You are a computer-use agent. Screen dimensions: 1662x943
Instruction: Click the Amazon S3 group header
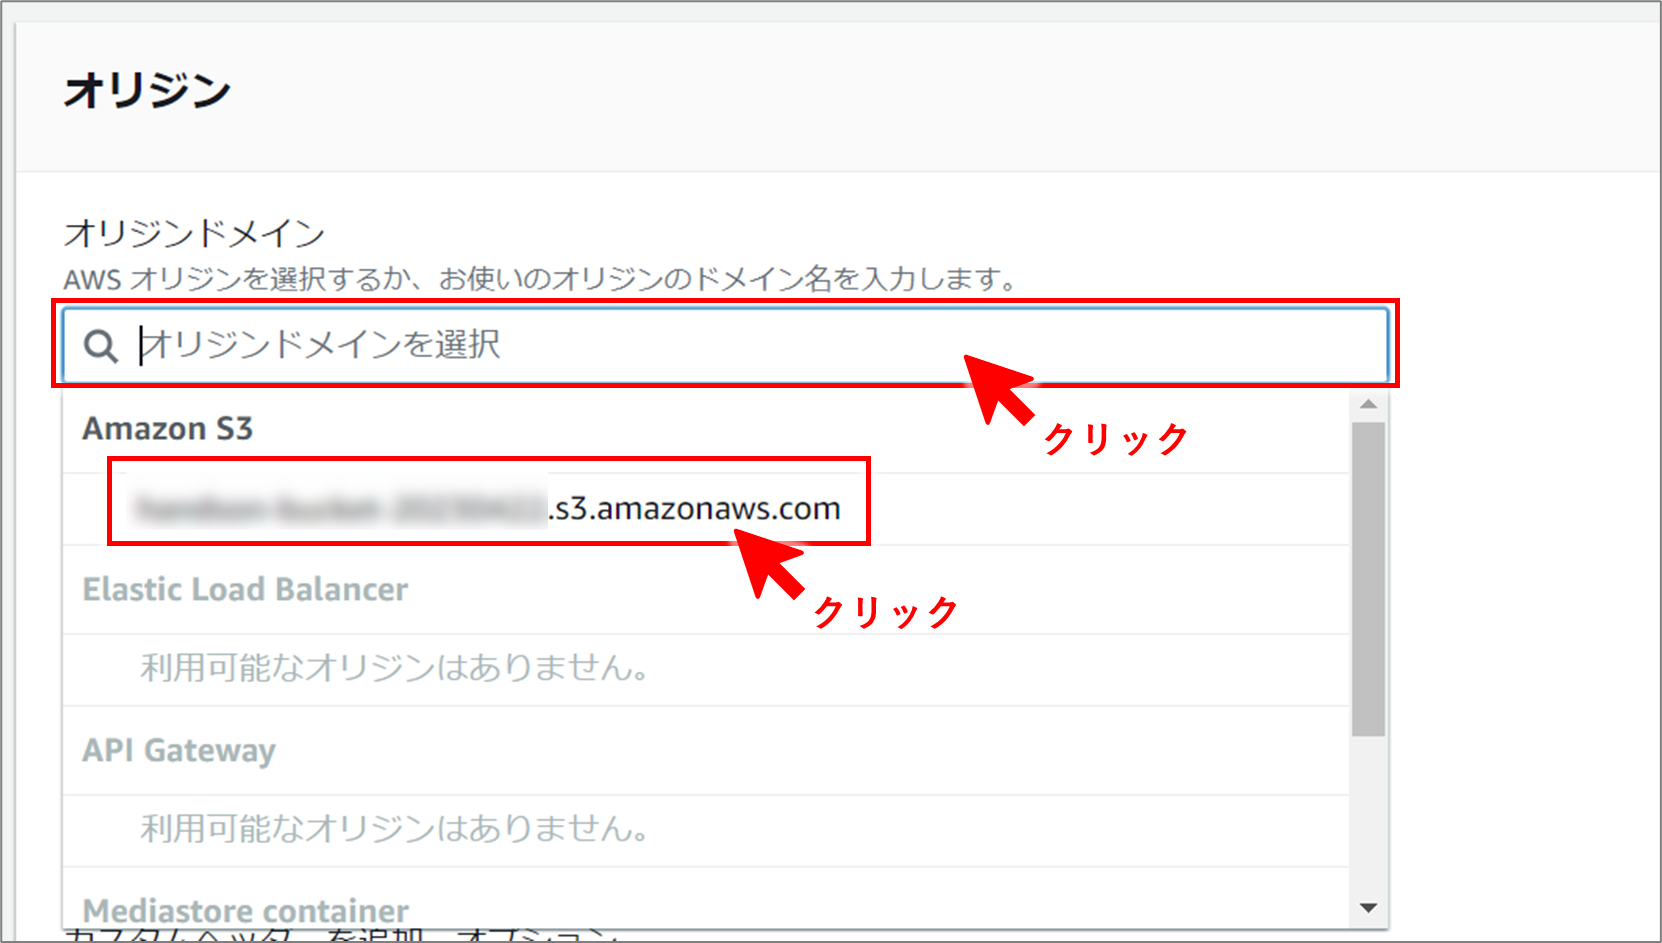(x=167, y=429)
